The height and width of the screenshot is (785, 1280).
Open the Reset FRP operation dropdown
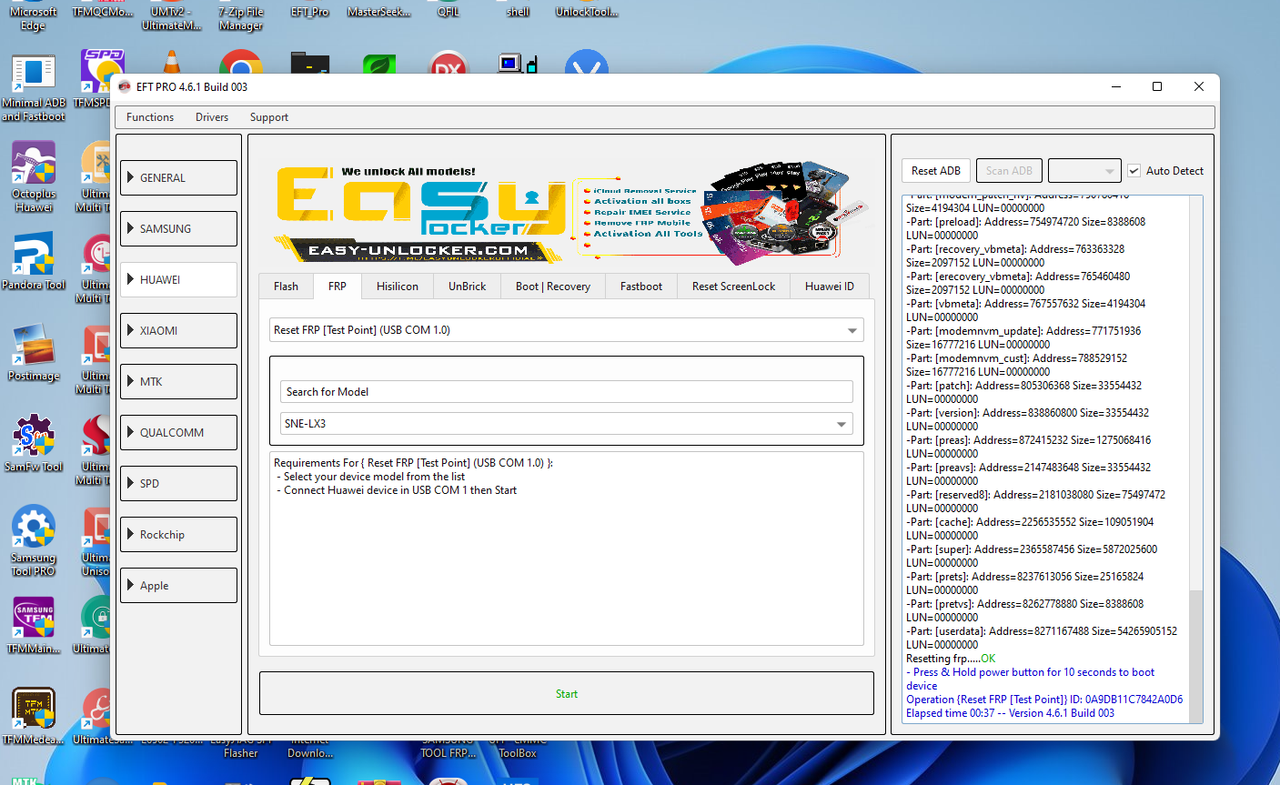(566, 330)
